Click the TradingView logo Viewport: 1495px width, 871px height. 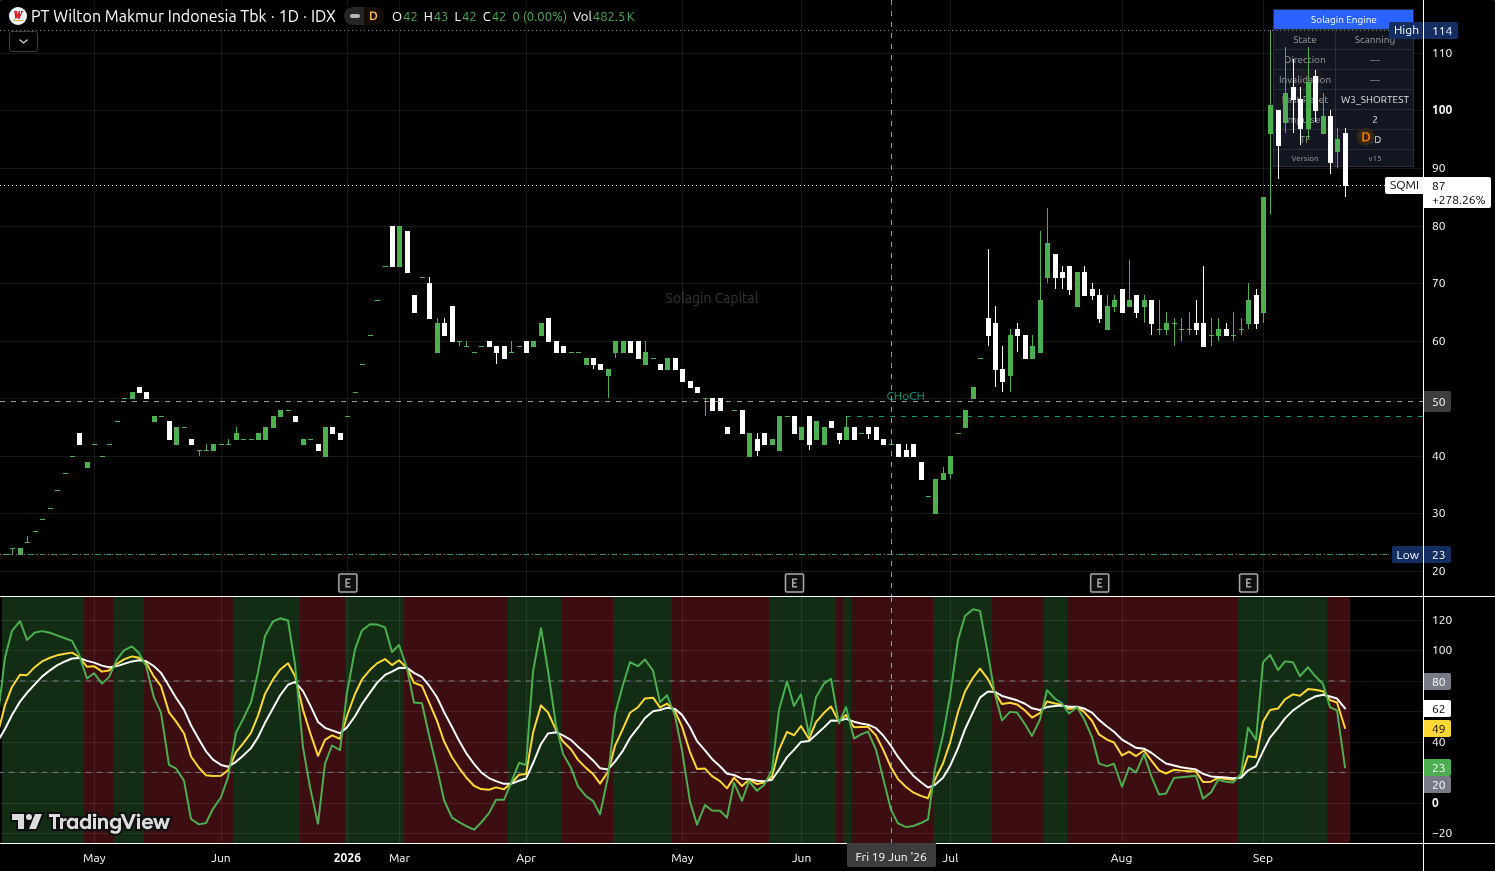(91, 822)
